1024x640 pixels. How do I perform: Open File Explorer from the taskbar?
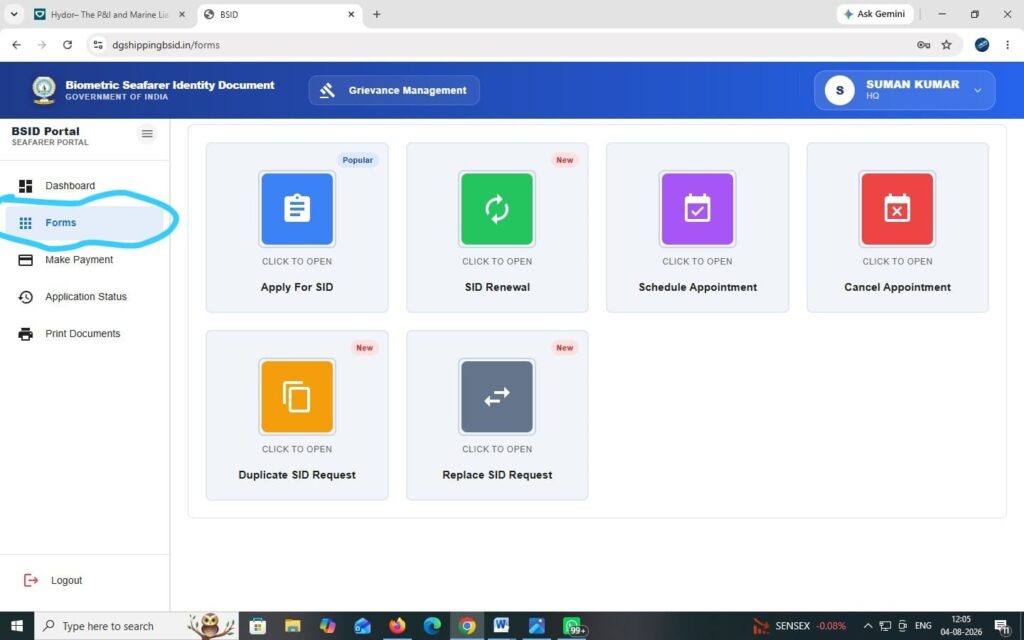[x=293, y=626]
